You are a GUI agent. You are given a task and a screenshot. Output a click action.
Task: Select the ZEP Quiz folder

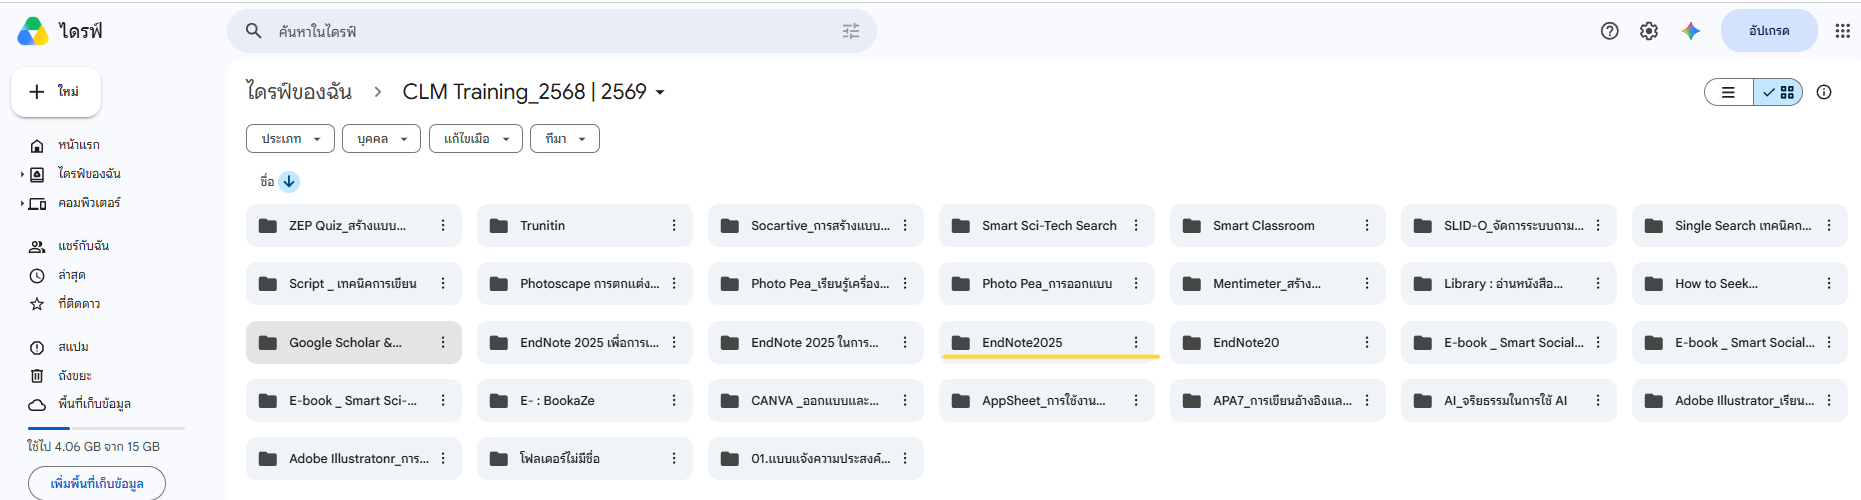point(354,225)
